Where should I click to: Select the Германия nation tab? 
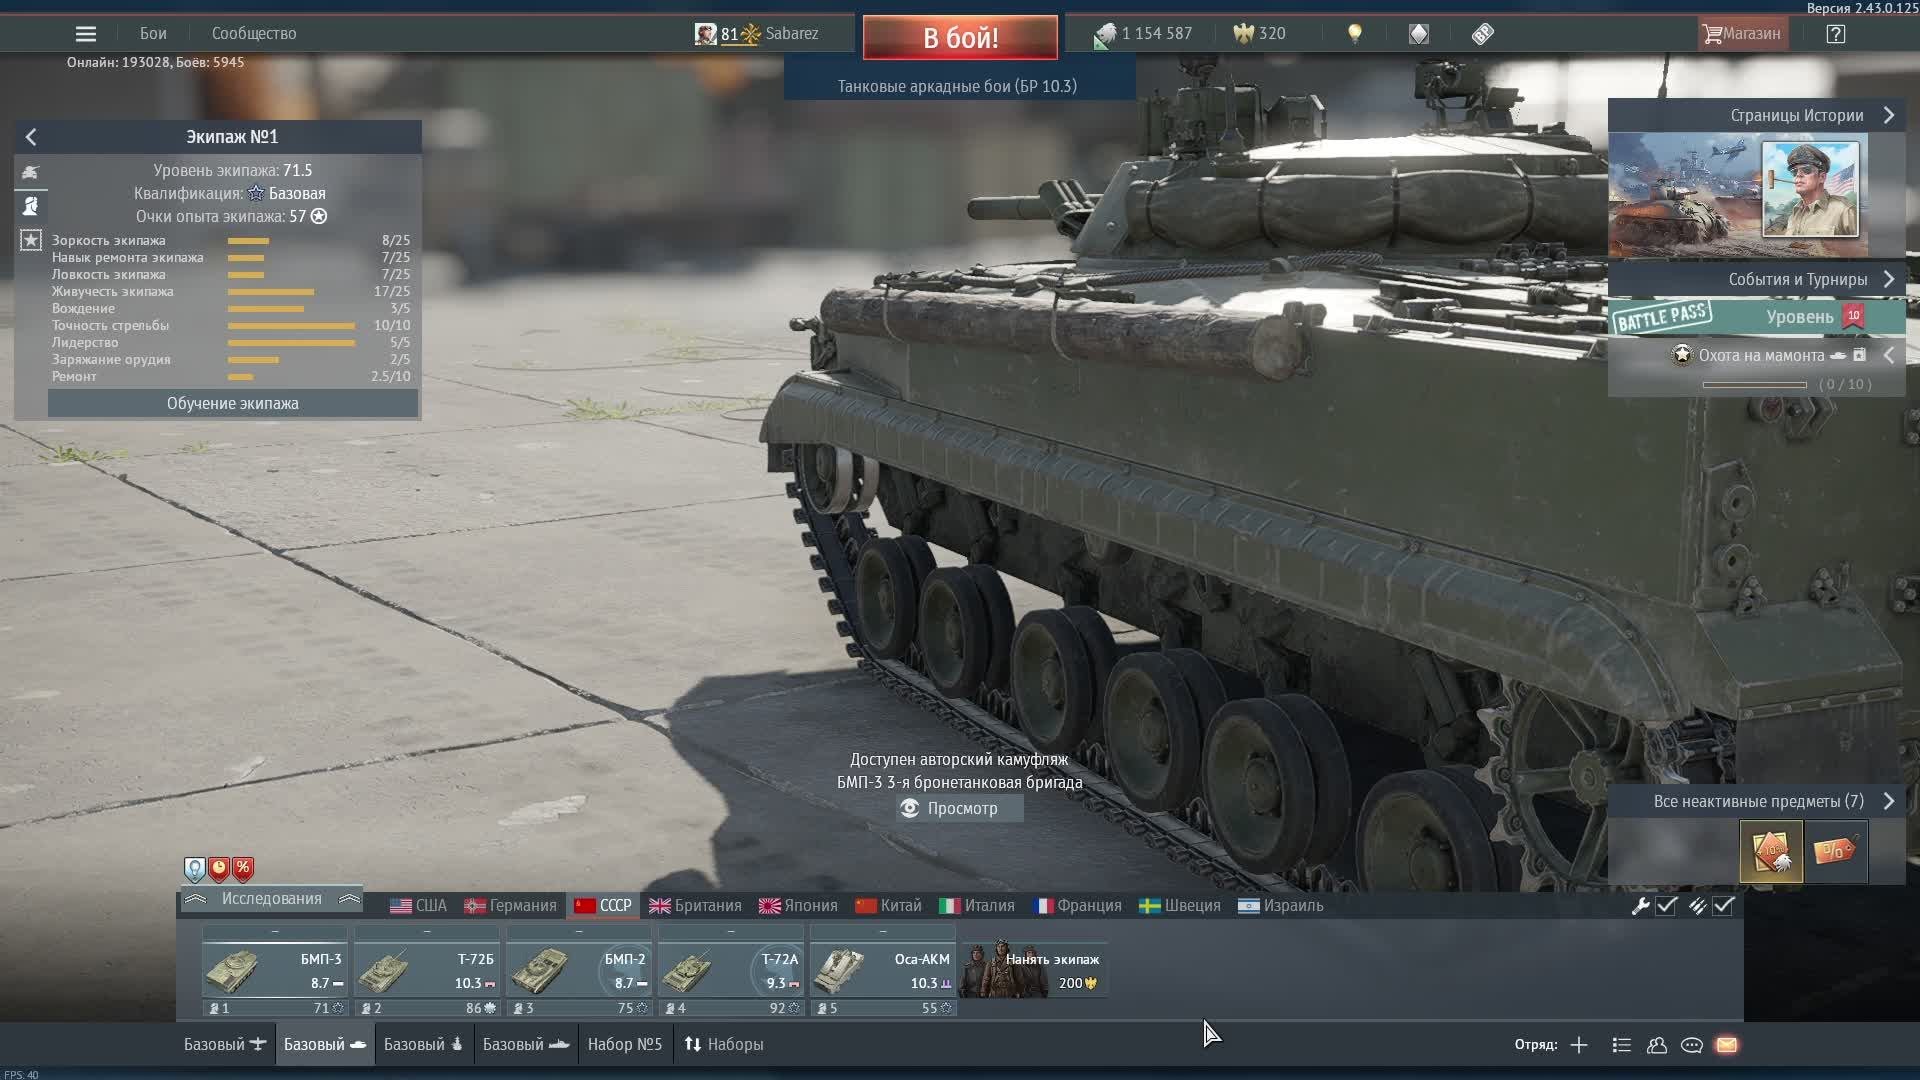tap(510, 906)
